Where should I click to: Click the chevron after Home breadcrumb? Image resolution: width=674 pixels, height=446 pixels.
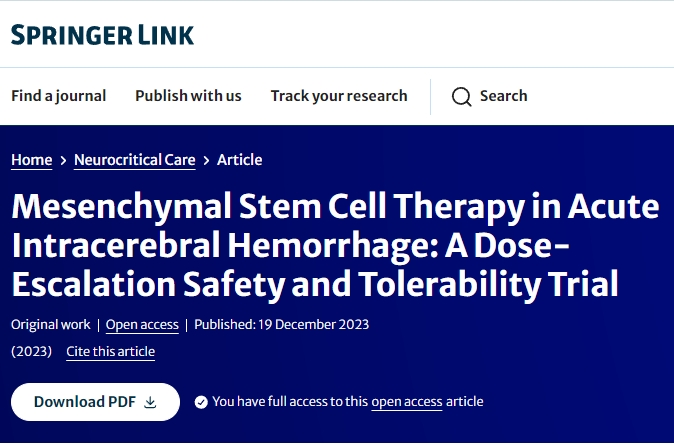pyautogui.click(x=63, y=160)
